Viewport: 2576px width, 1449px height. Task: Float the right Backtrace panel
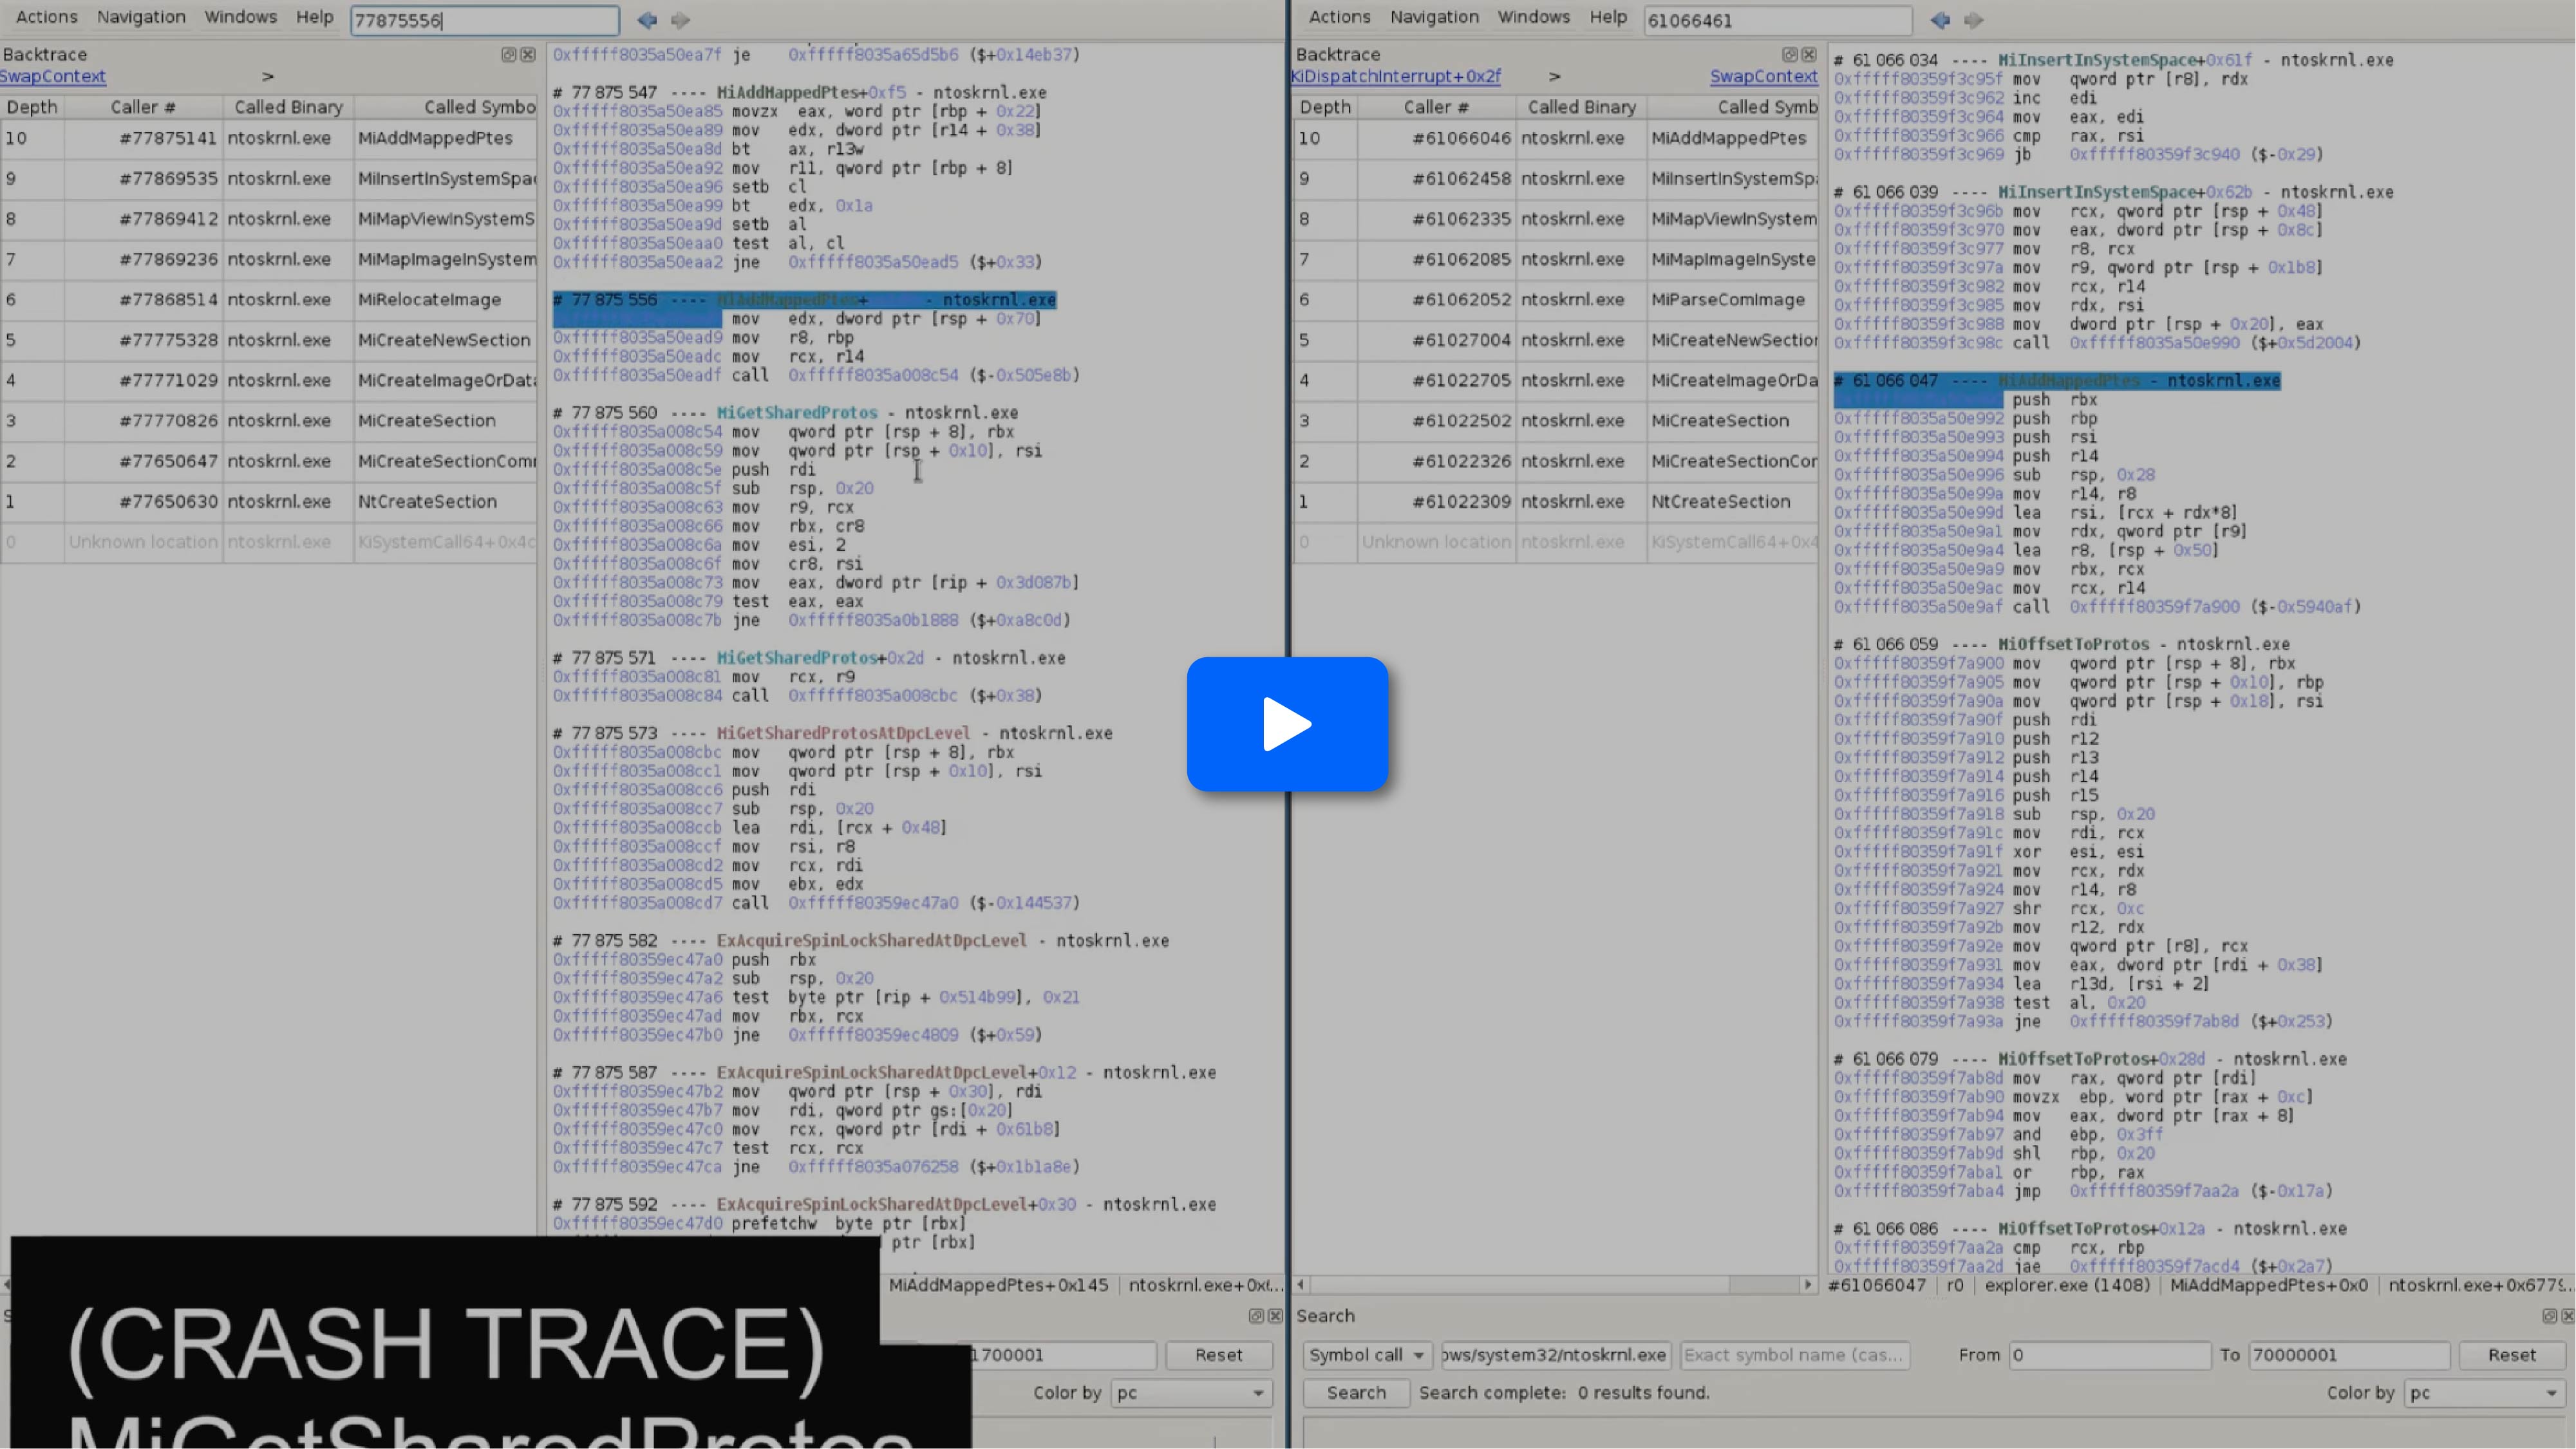1789,54
